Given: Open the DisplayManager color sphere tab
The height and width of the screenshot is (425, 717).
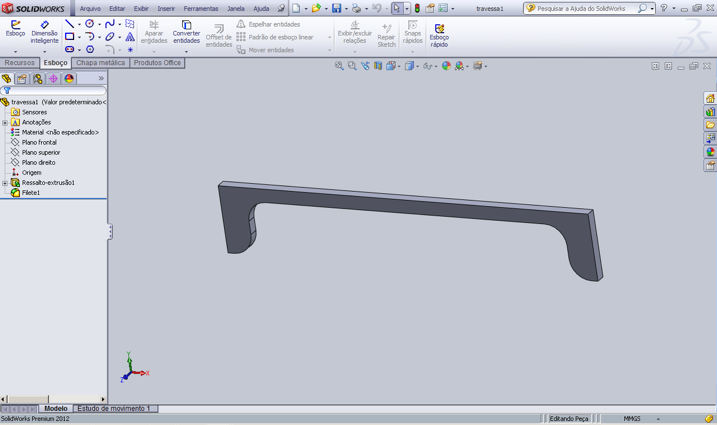Looking at the screenshot, I should pyautogui.click(x=69, y=79).
